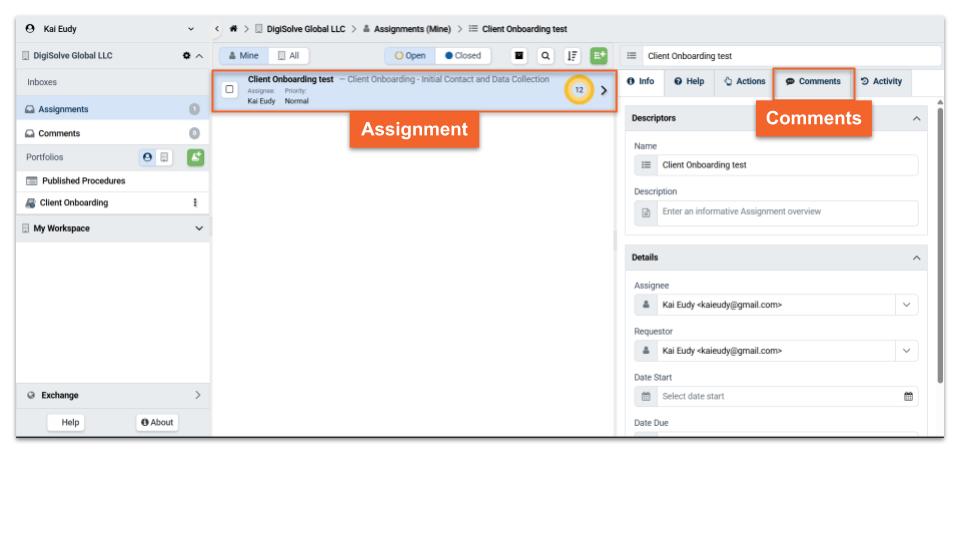Viewport: 960px width, 540px height.
Task: Expand the Kai Eudy user menu
Action: [x=191, y=26]
